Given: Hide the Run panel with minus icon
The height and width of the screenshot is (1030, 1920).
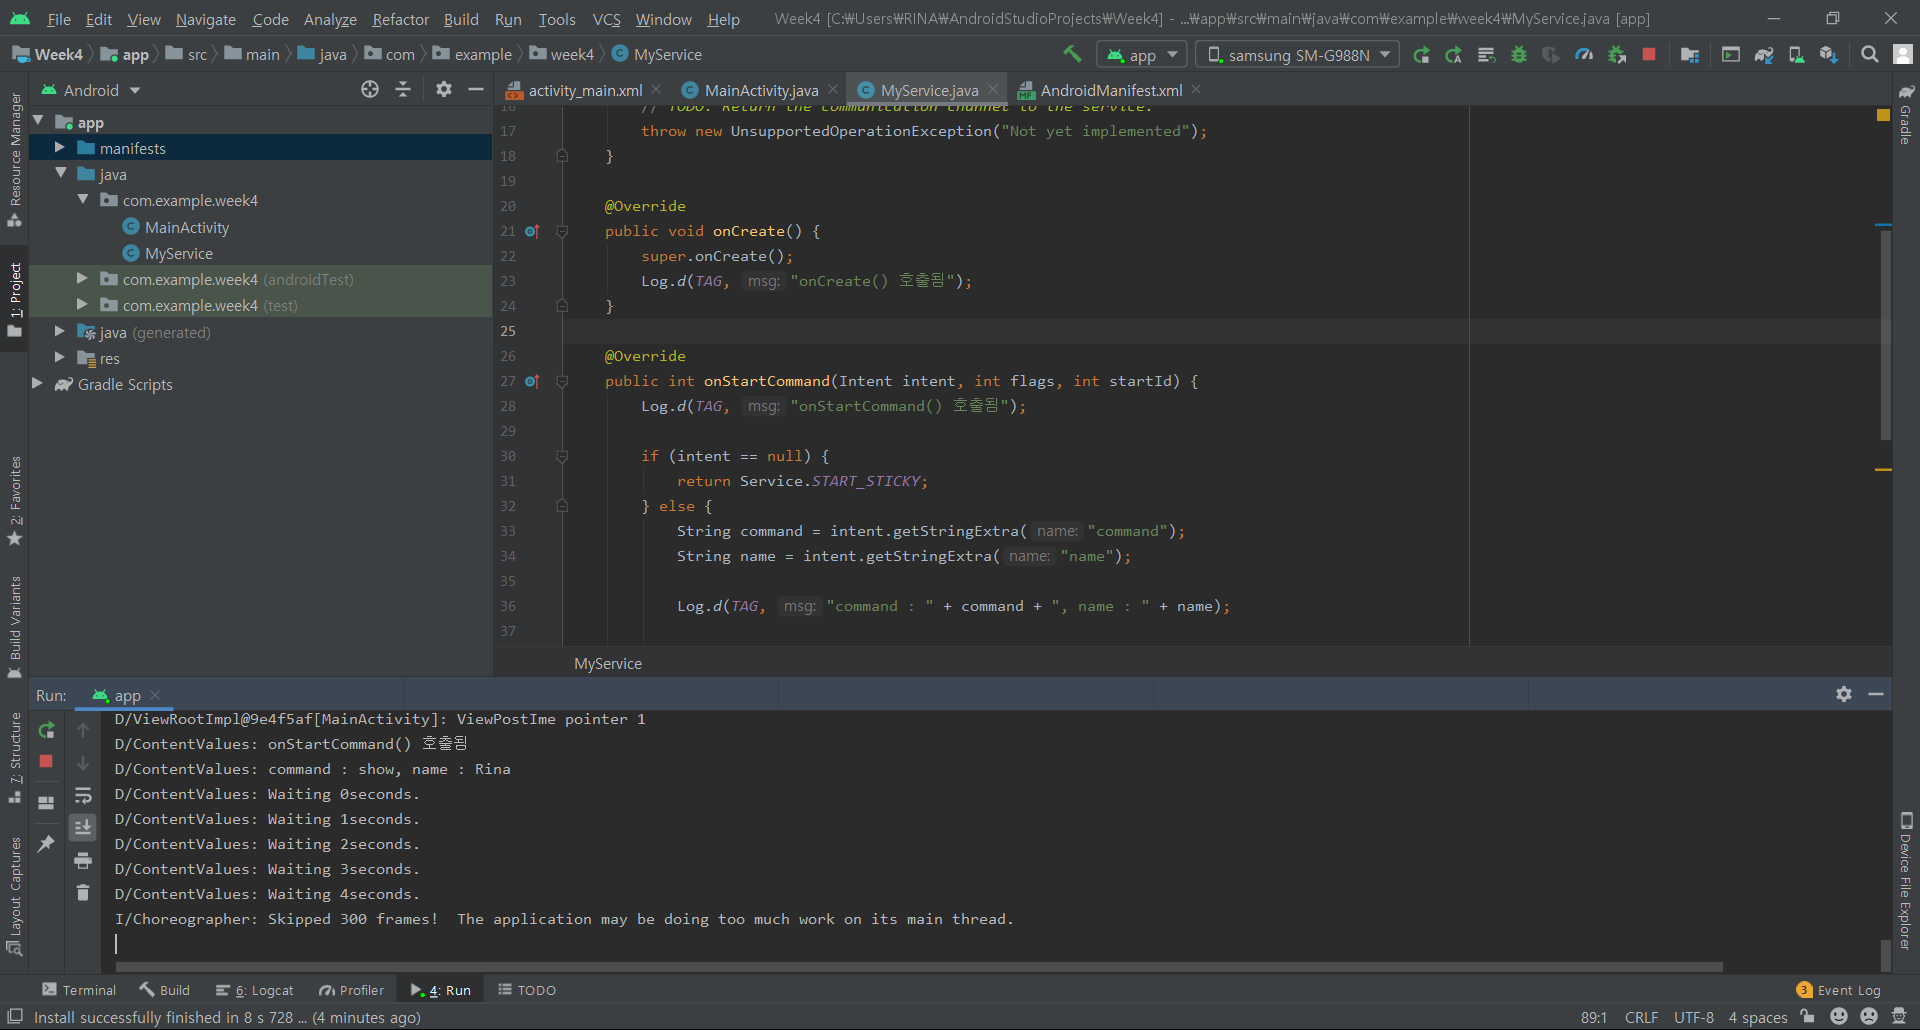Looking at the screenshot, I should point(1876,694).
